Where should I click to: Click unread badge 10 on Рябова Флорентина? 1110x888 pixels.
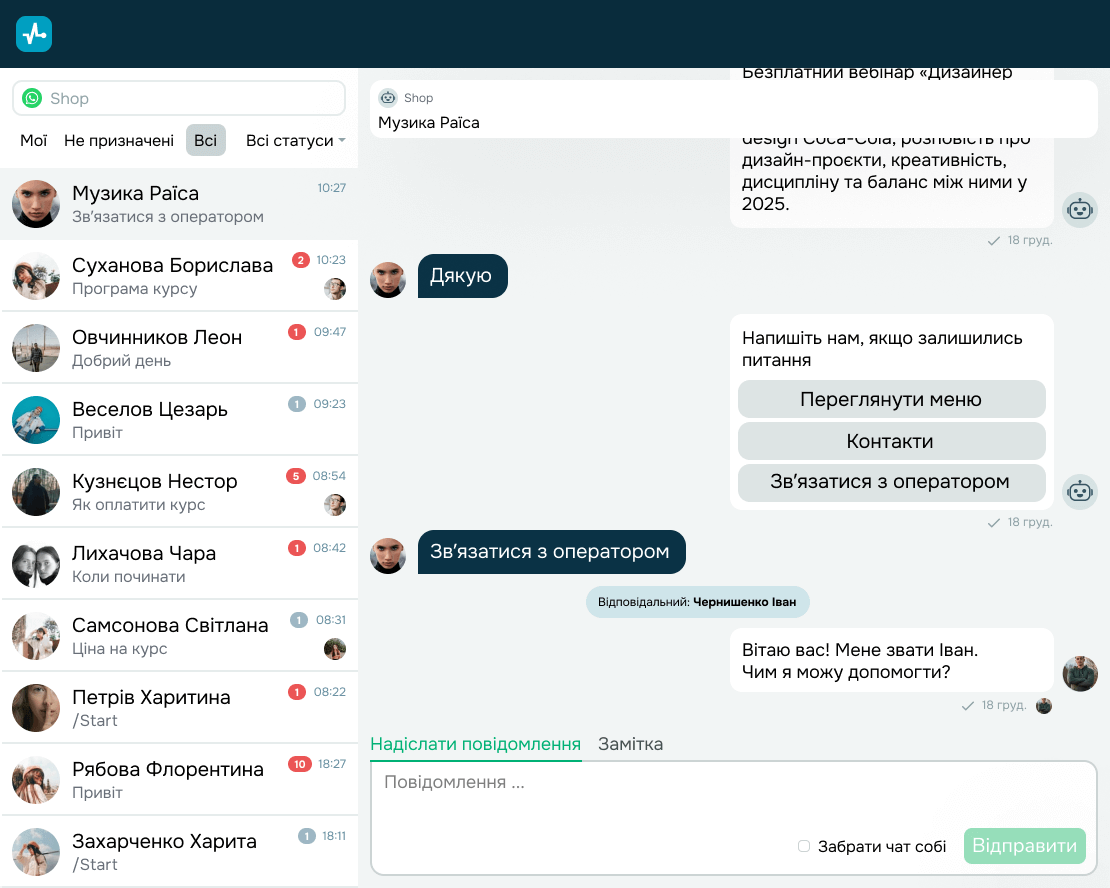click(x=299, y=764)
